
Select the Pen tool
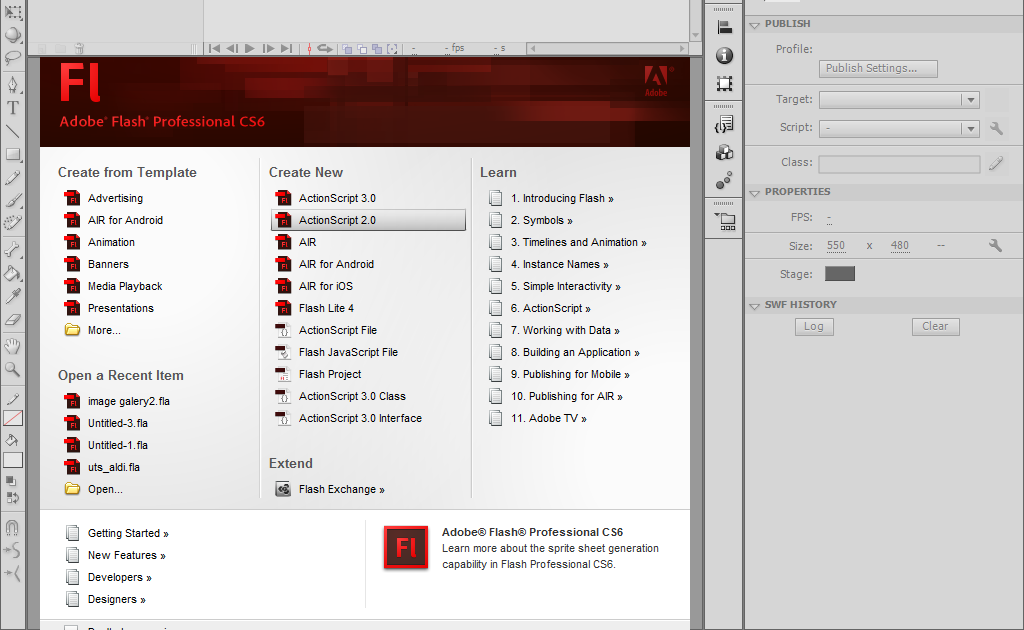coord(12,84)
